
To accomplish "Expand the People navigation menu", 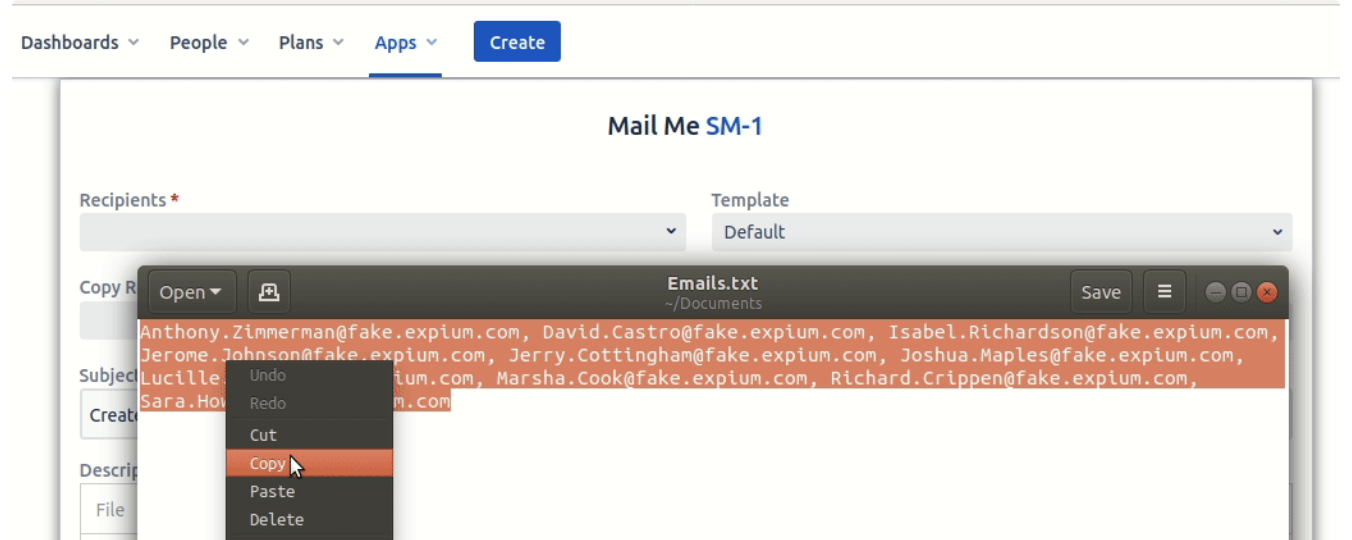I will pyautogui.click(x=209, y=43).
